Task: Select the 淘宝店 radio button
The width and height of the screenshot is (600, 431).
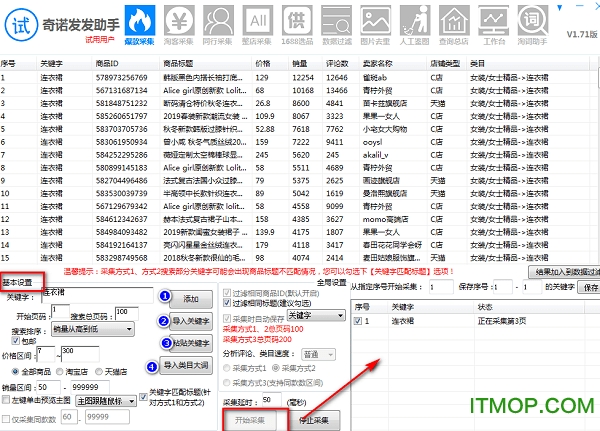Action: [x=60, y=371]
